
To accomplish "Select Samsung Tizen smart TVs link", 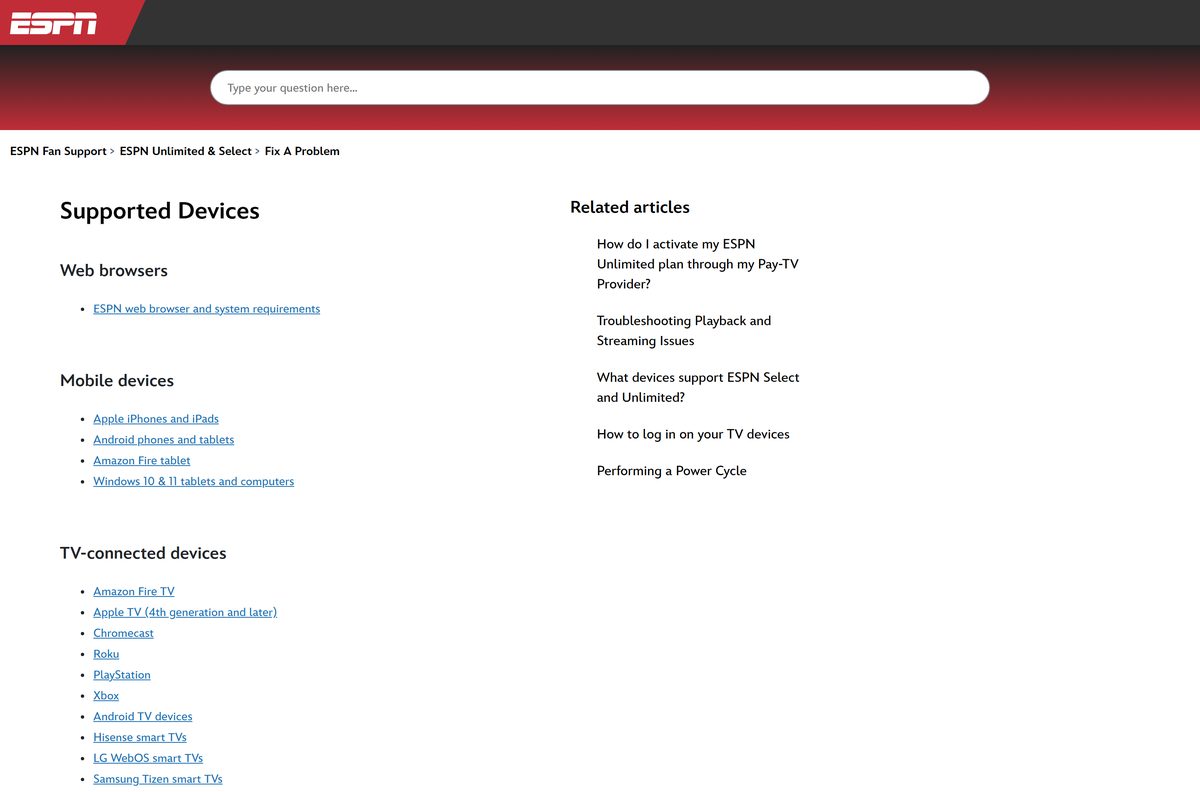I will [158, 780].
